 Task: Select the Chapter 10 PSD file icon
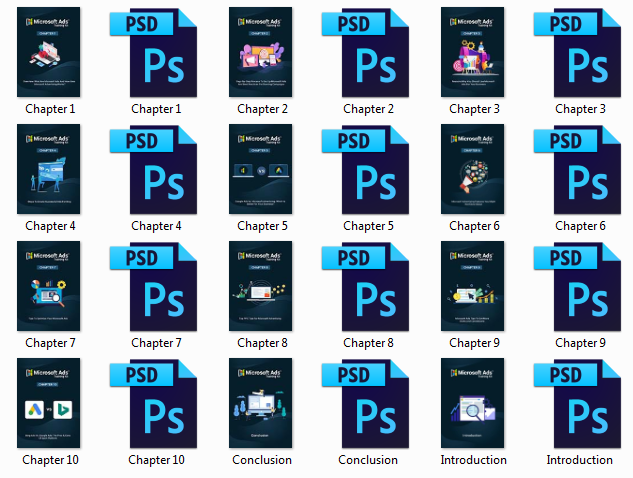[153, 404]
